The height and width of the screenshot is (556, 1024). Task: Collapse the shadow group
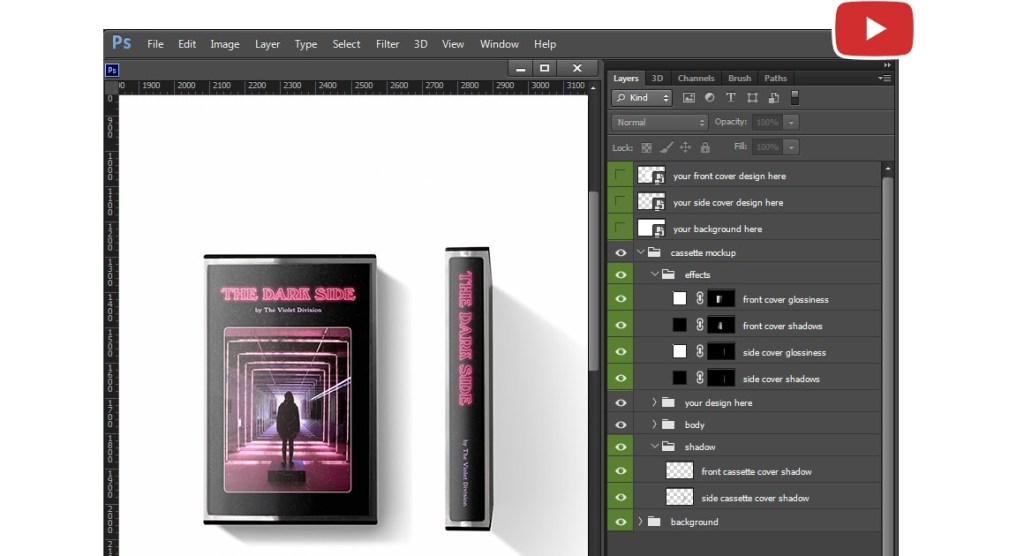pos(654,446)
